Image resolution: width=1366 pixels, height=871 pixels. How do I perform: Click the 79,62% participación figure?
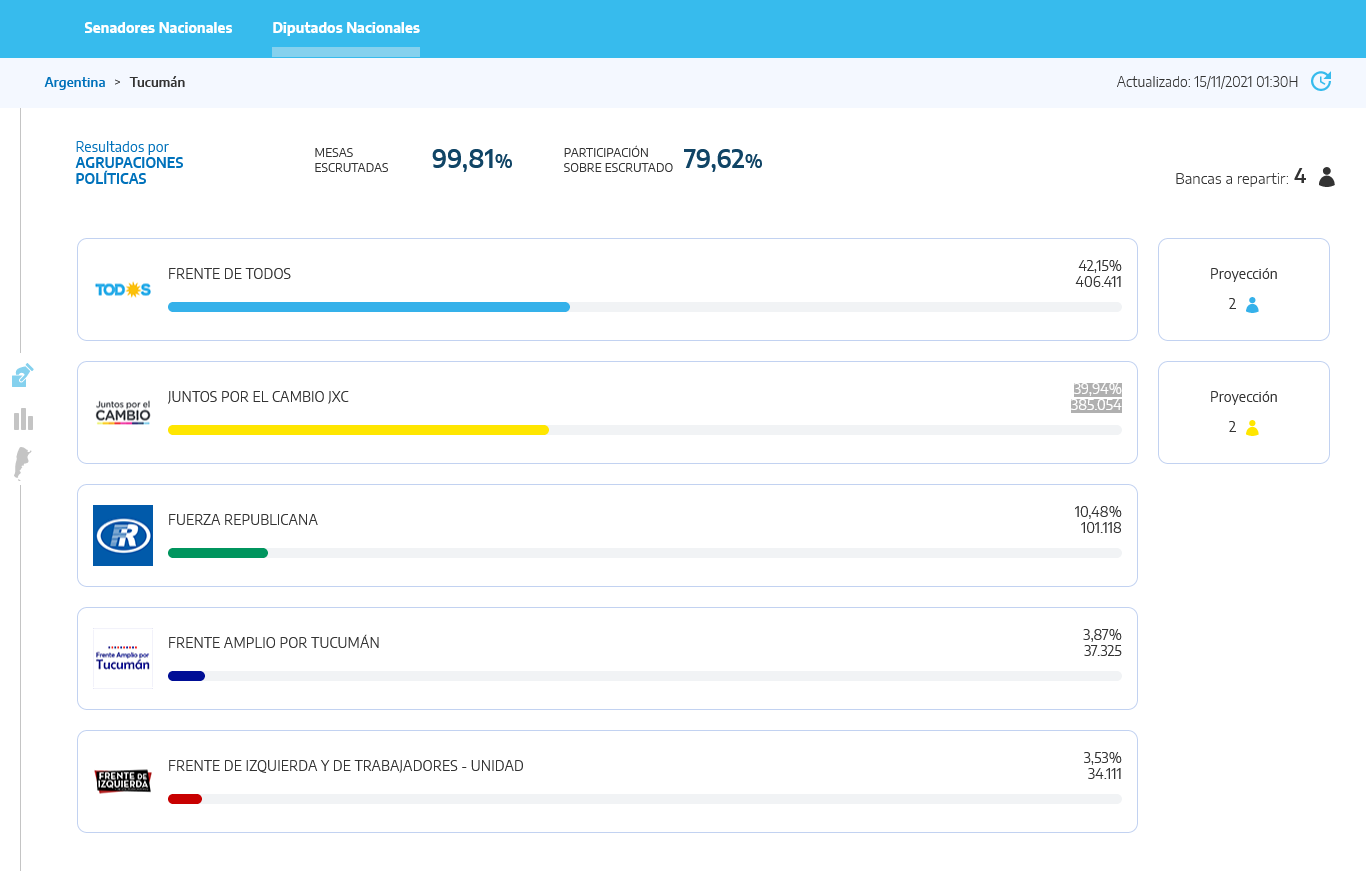(723, 159)
